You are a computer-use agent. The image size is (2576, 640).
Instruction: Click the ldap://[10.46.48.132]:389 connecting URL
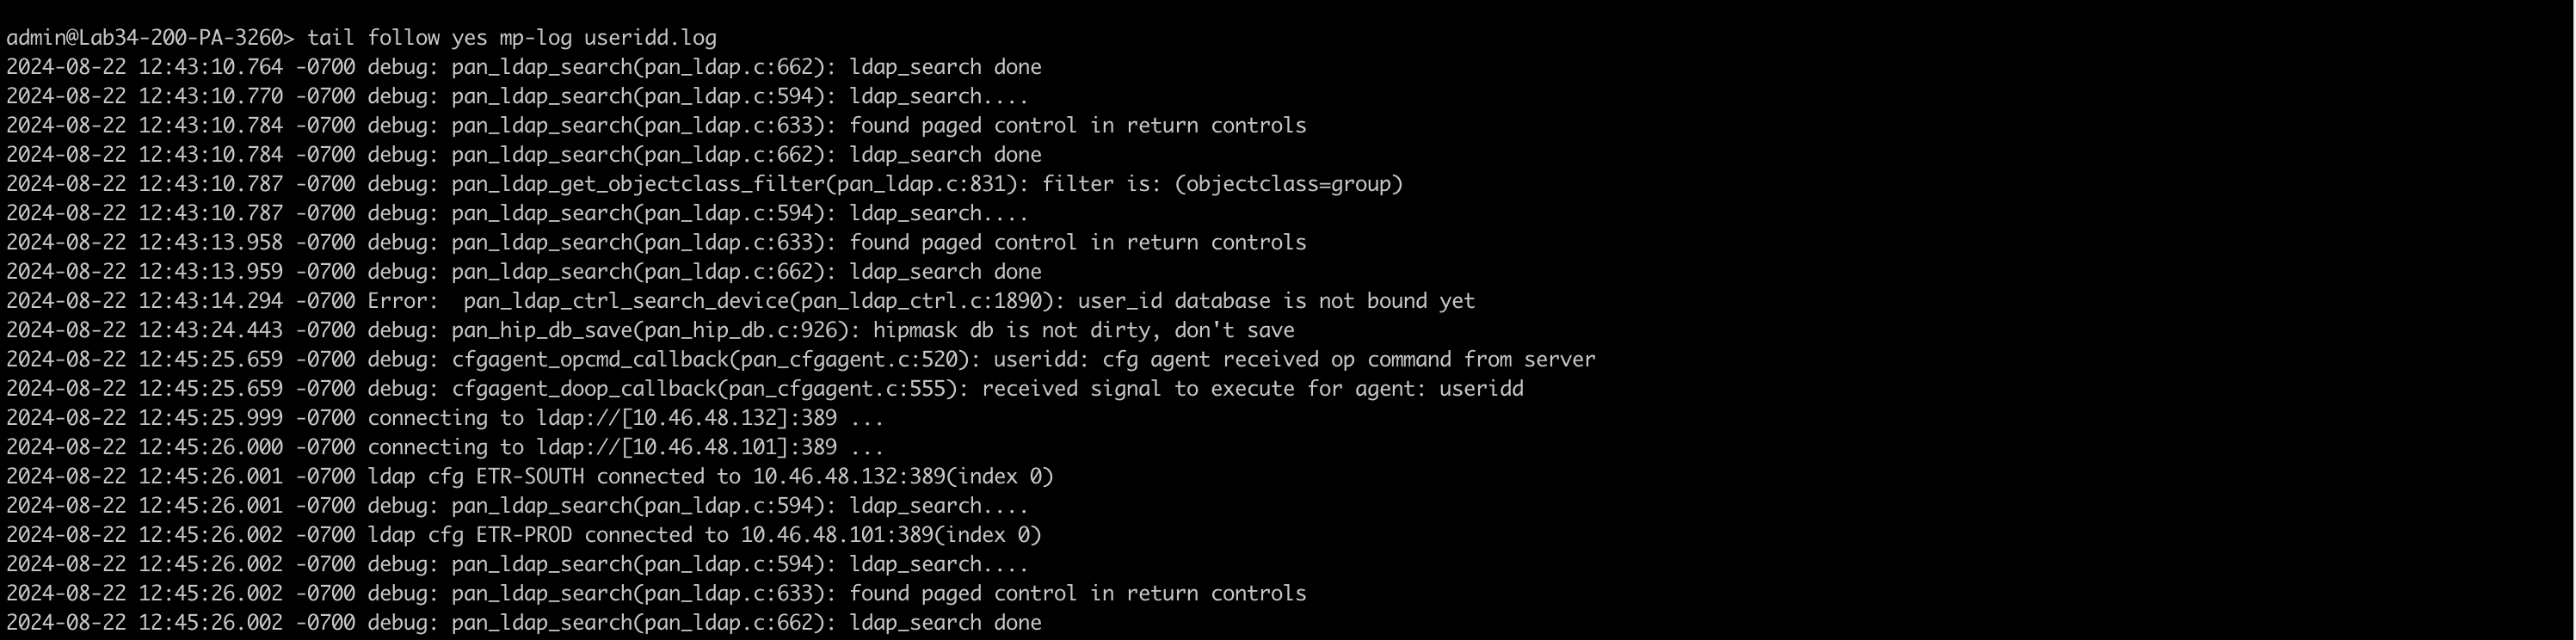686,418
